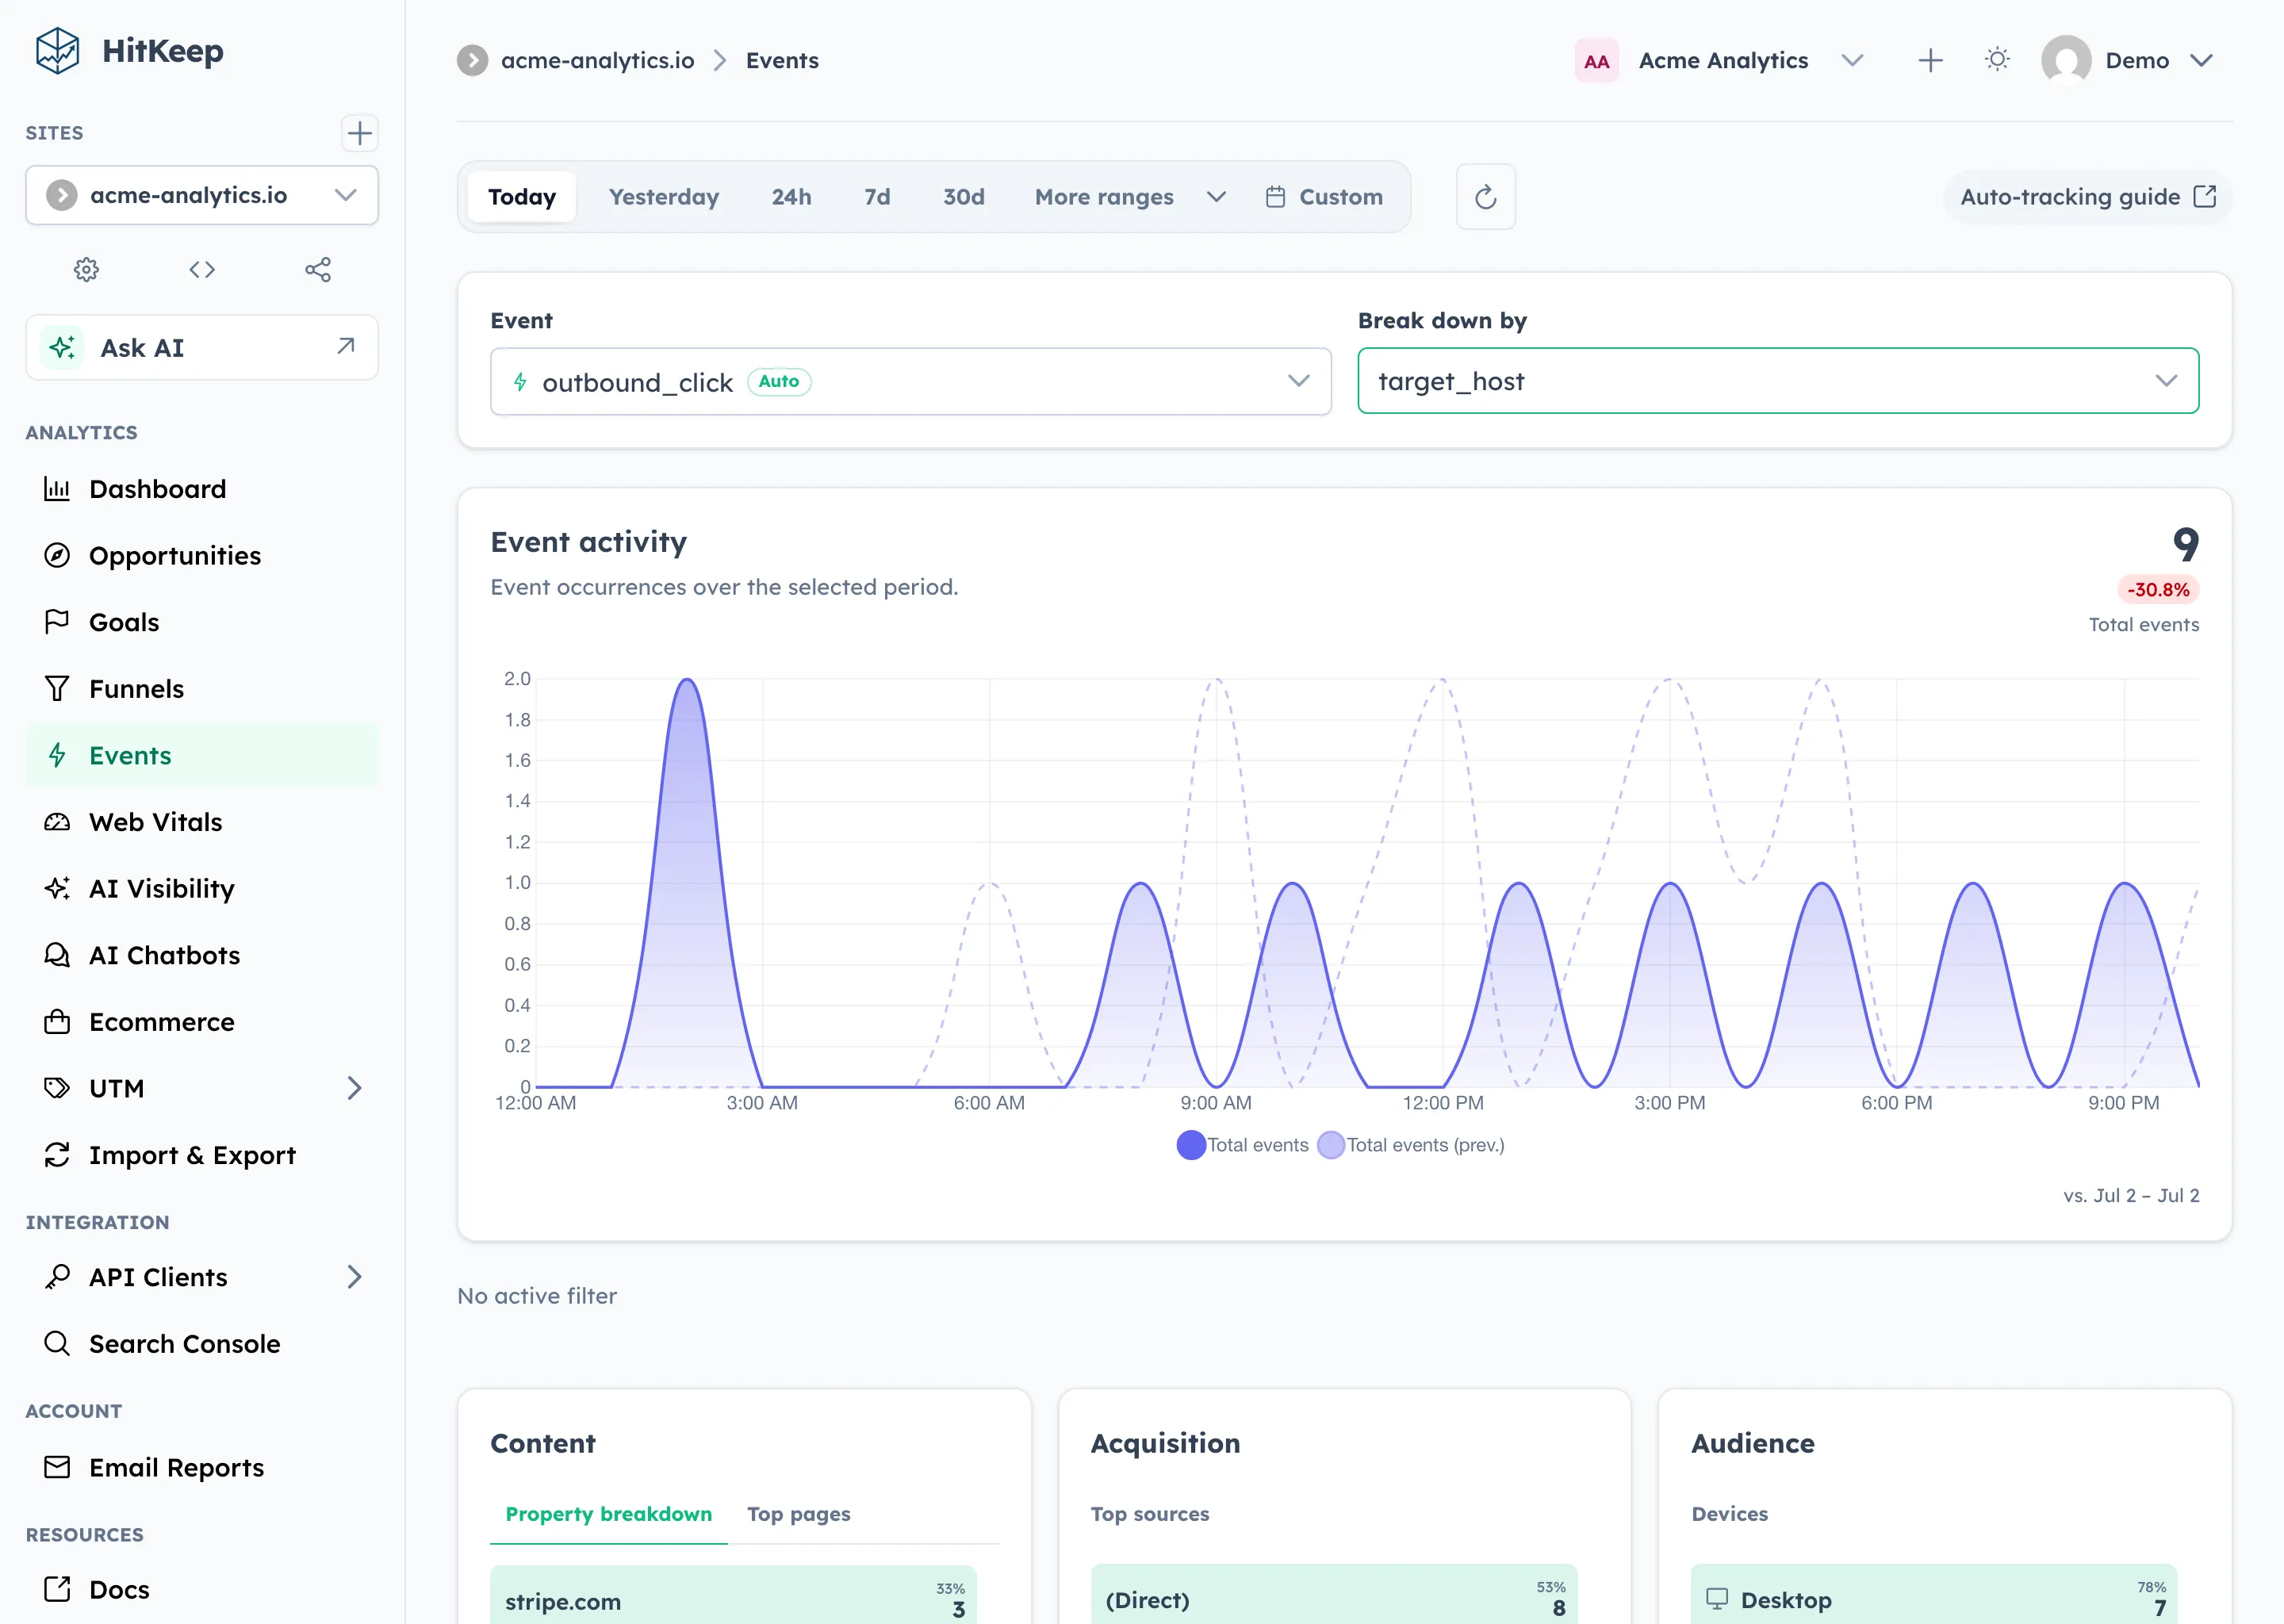Add a new site with the Sites plus button
This screenshot has height=1624, width=2284.
[x=359, y=133]
